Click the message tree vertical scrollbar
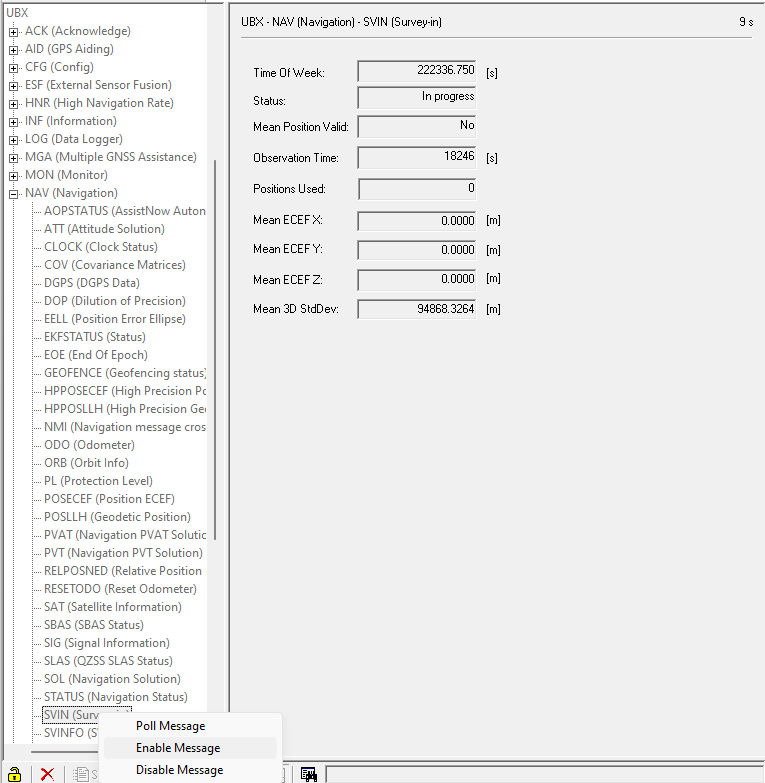This screenshot has height=783, width=765. tap(215, 400)
